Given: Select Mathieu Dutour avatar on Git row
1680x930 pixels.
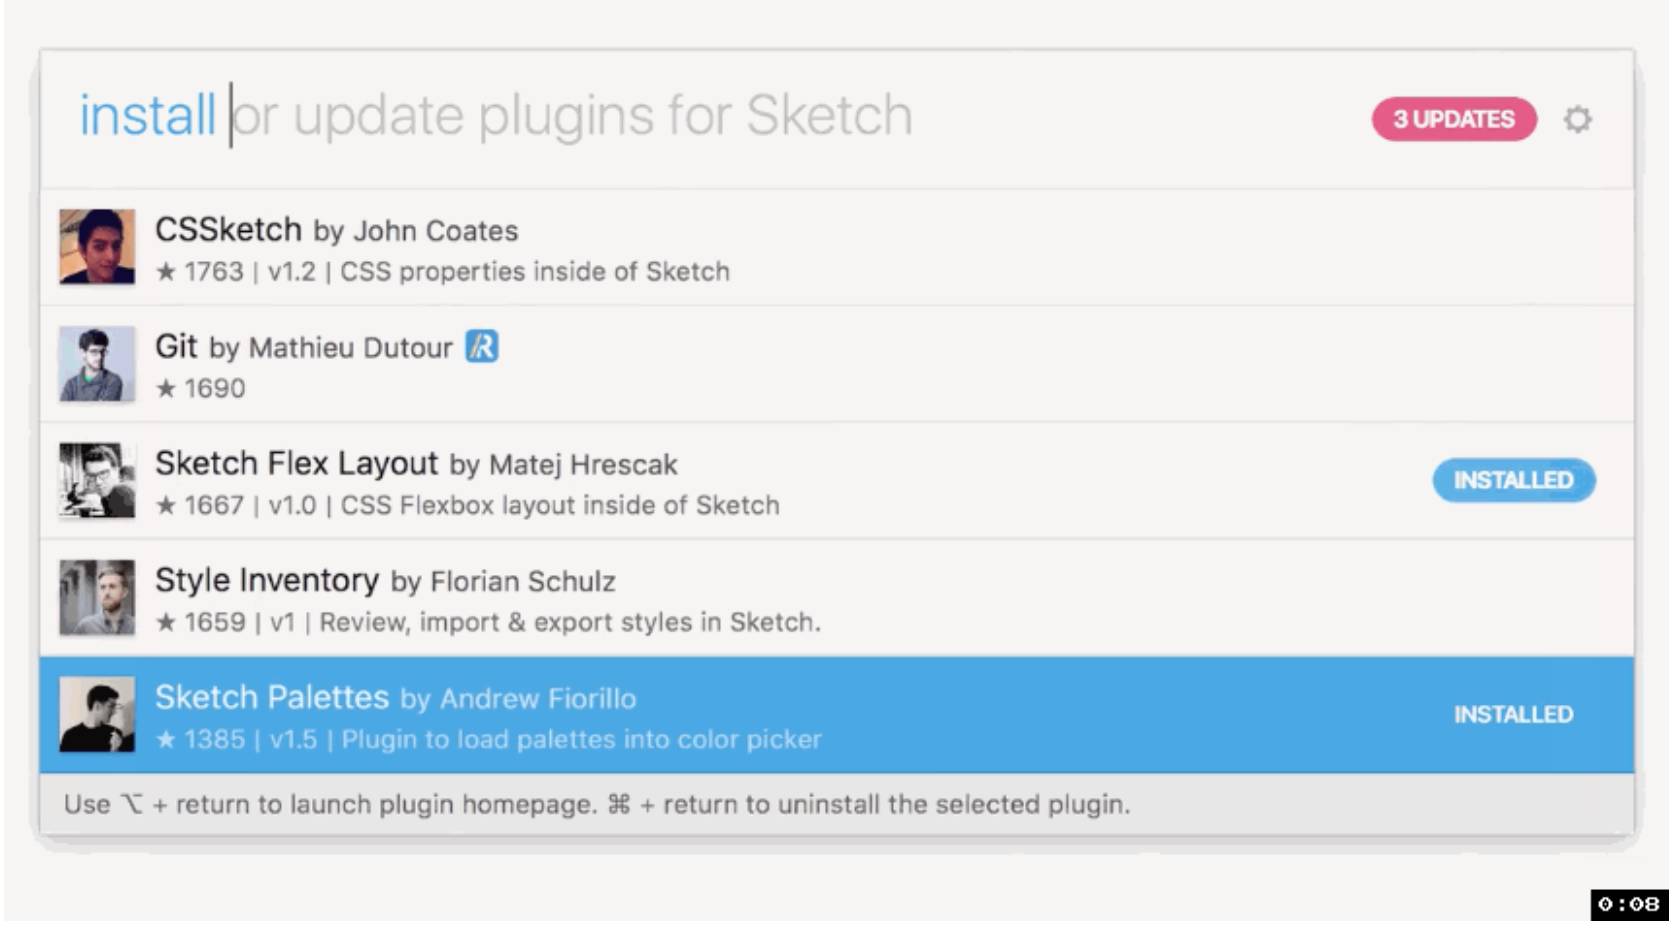Looking at the screenshot, I should (97, 364).
